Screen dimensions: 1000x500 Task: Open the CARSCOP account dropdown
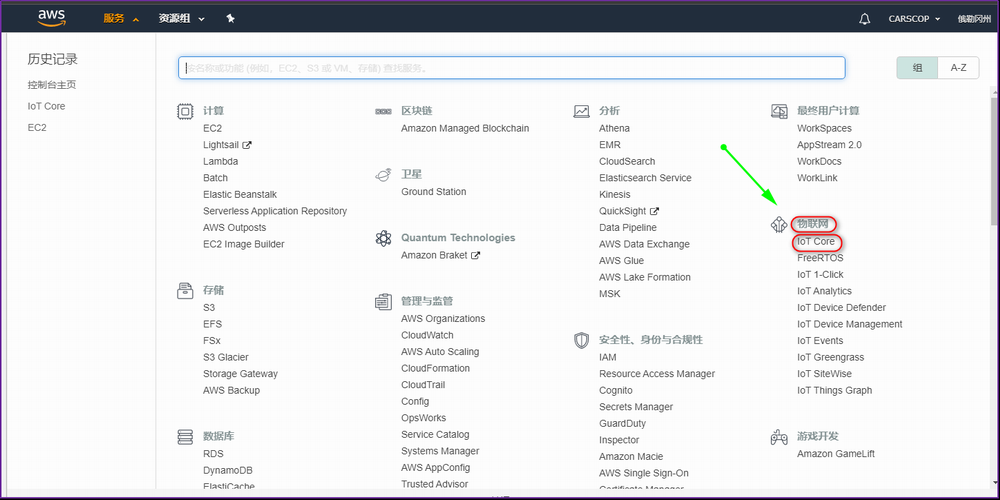915,19
